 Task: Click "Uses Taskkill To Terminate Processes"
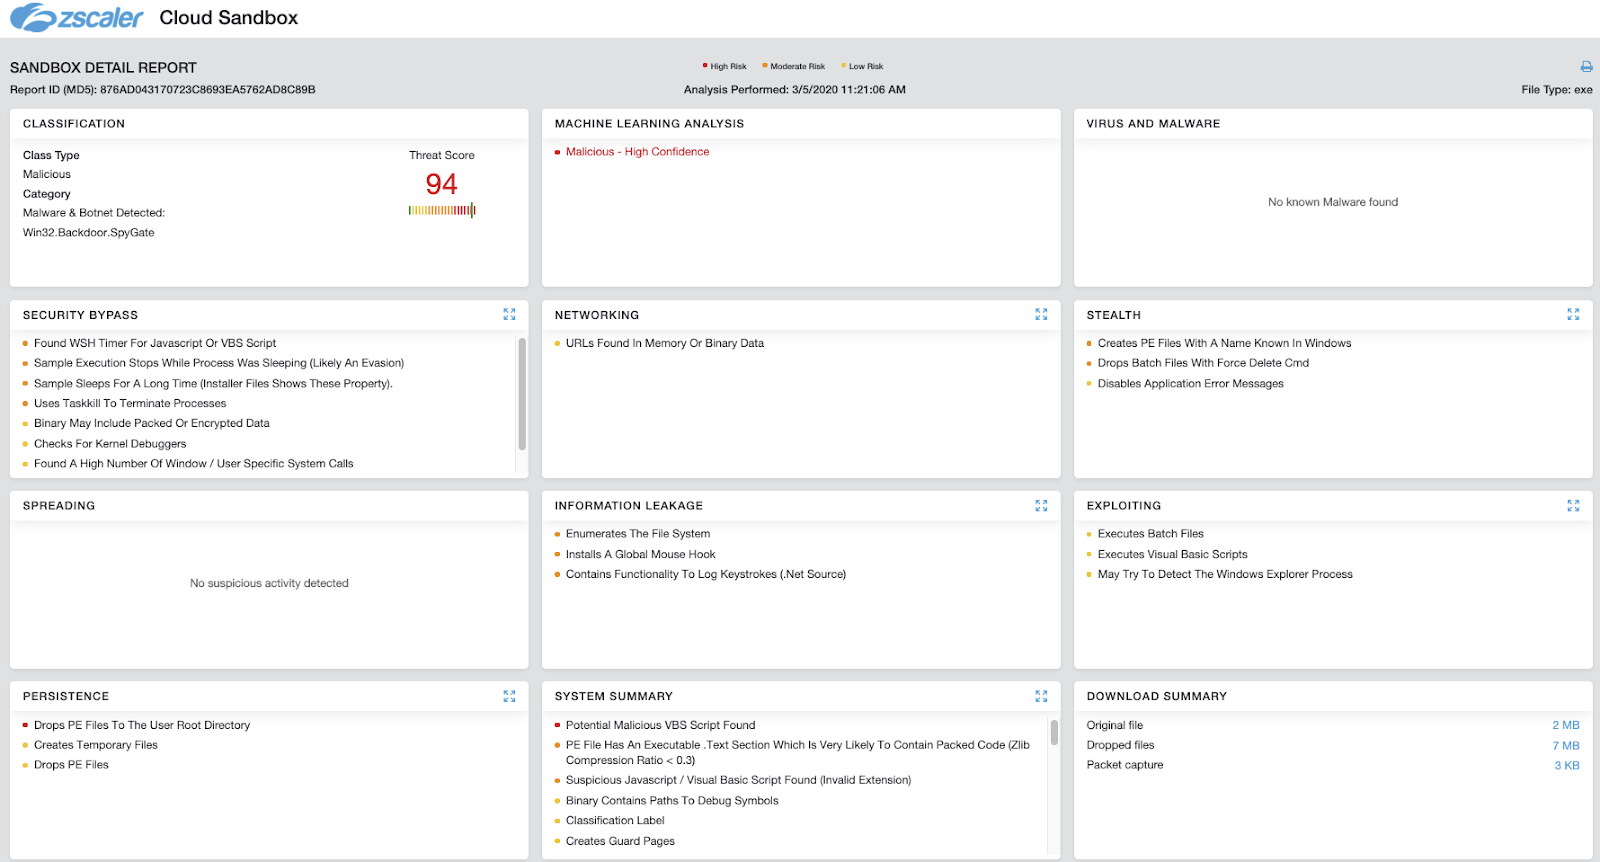pos(130,403)
